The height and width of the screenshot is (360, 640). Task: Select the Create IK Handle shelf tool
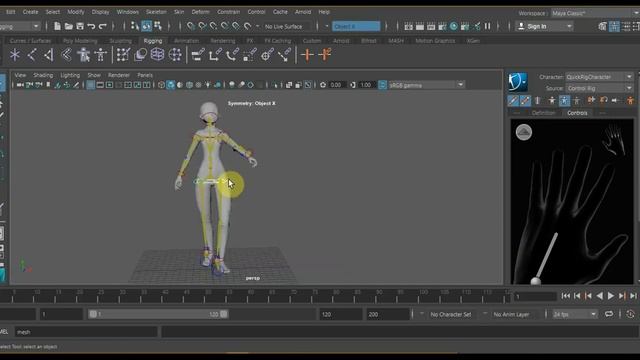[49, 55]
